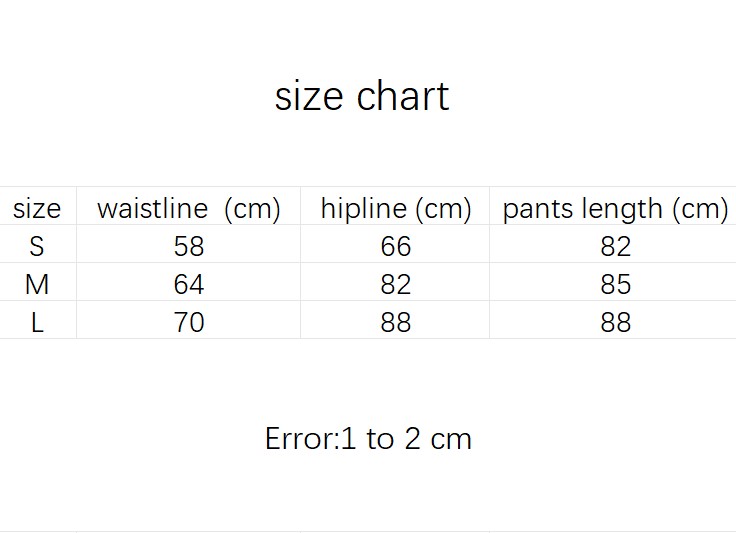Select waistline value 70 for size L
This screenshot has height=533, width=736.
[x=188, y=322]
